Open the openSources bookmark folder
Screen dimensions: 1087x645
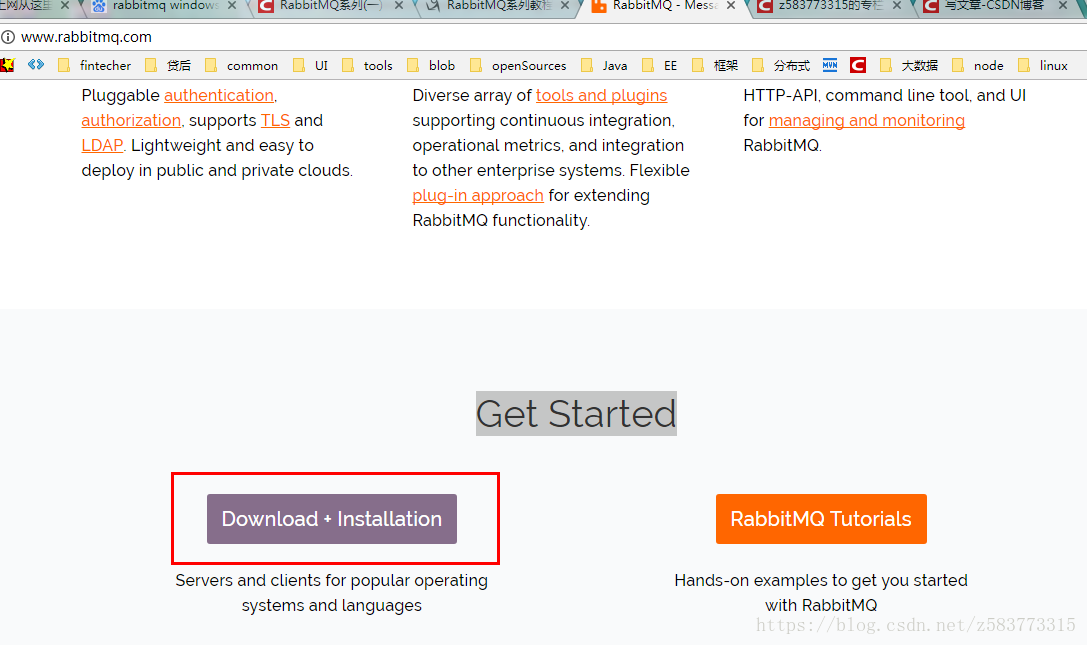click(x=518, y=65)
